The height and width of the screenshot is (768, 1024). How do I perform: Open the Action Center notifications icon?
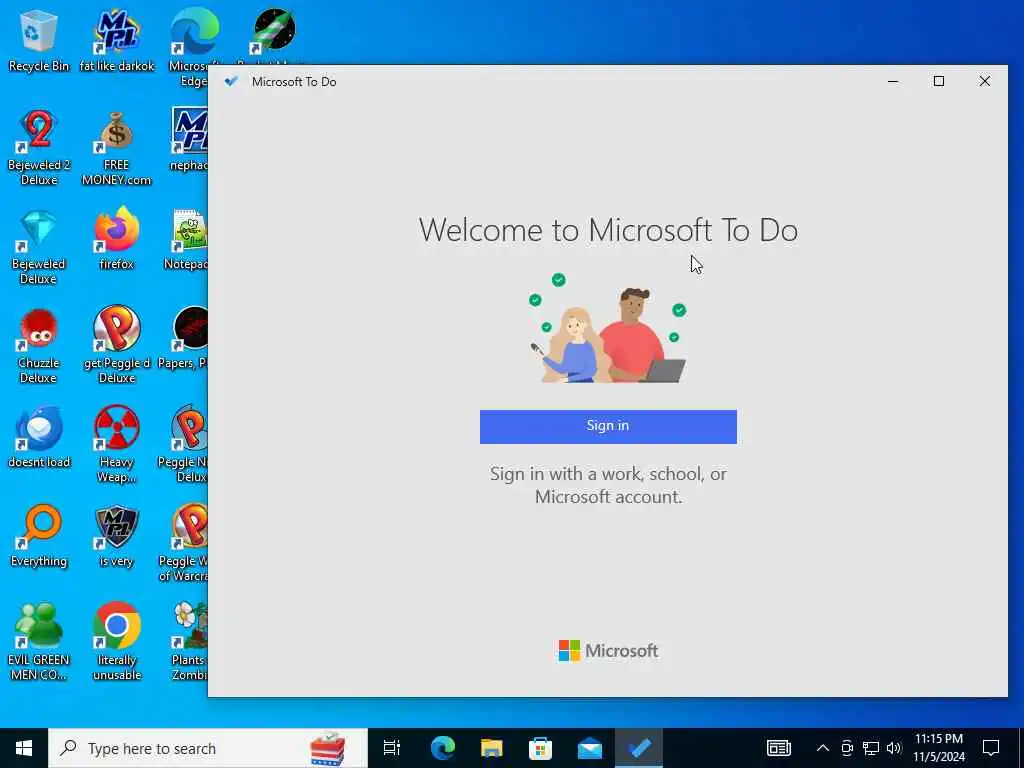991,748
